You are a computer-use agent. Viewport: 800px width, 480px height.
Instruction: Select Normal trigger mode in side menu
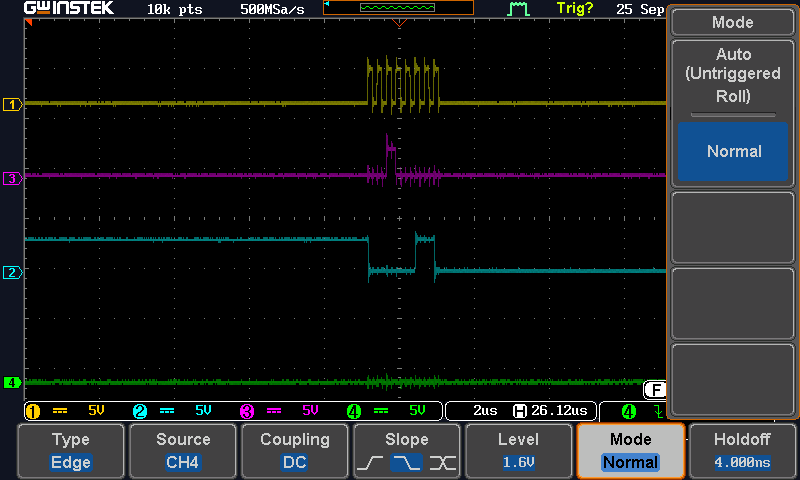(x=733, y=152)
